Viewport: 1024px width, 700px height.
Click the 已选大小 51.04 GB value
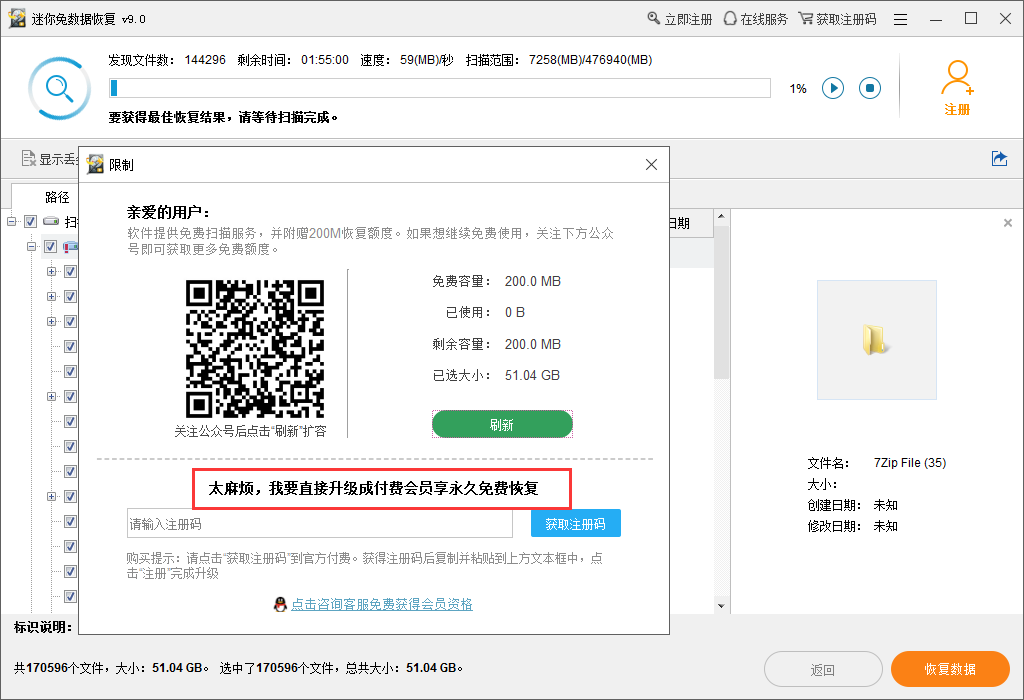[x=532, y=375]
